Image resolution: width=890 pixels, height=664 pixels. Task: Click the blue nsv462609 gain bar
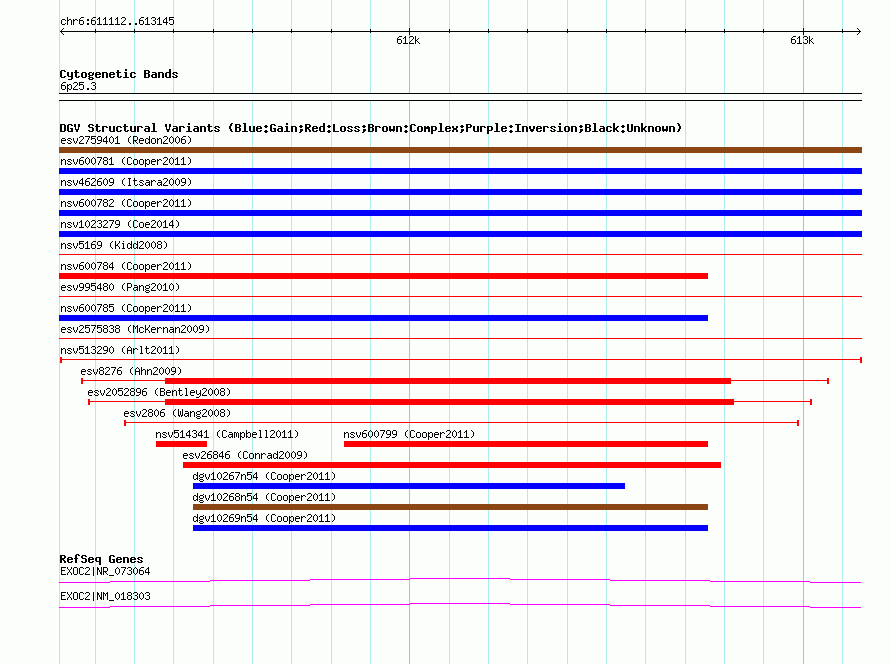pos(460,192)
